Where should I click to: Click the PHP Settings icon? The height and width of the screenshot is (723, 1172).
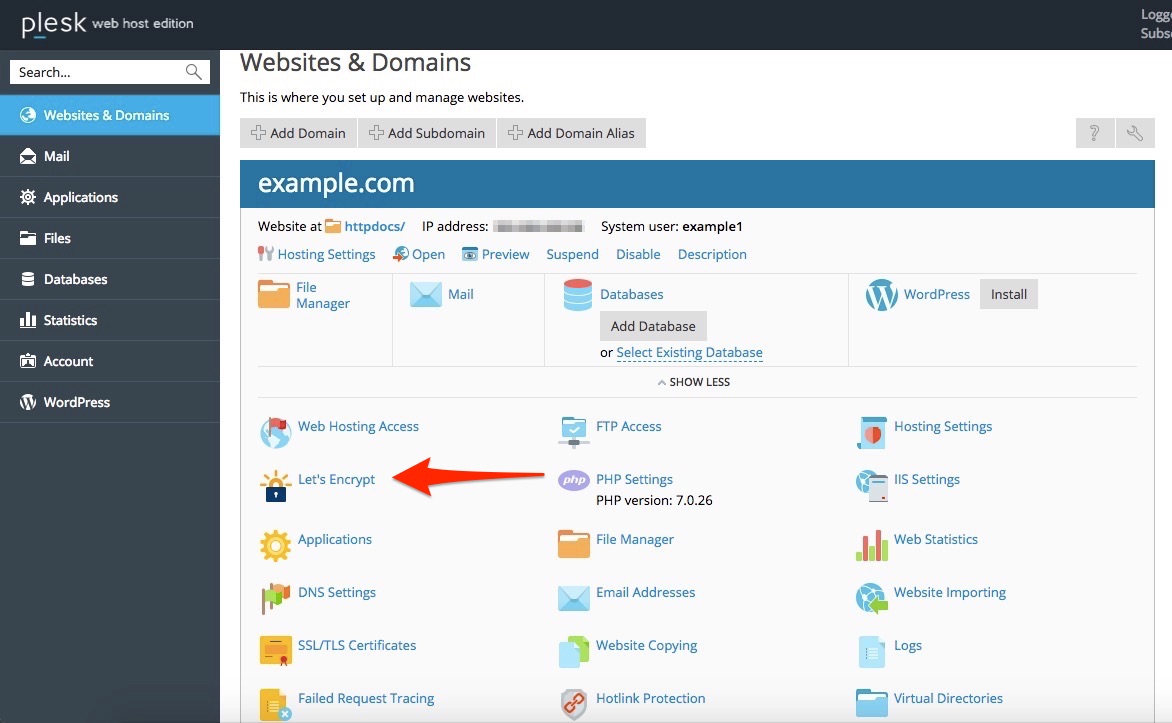573,480
